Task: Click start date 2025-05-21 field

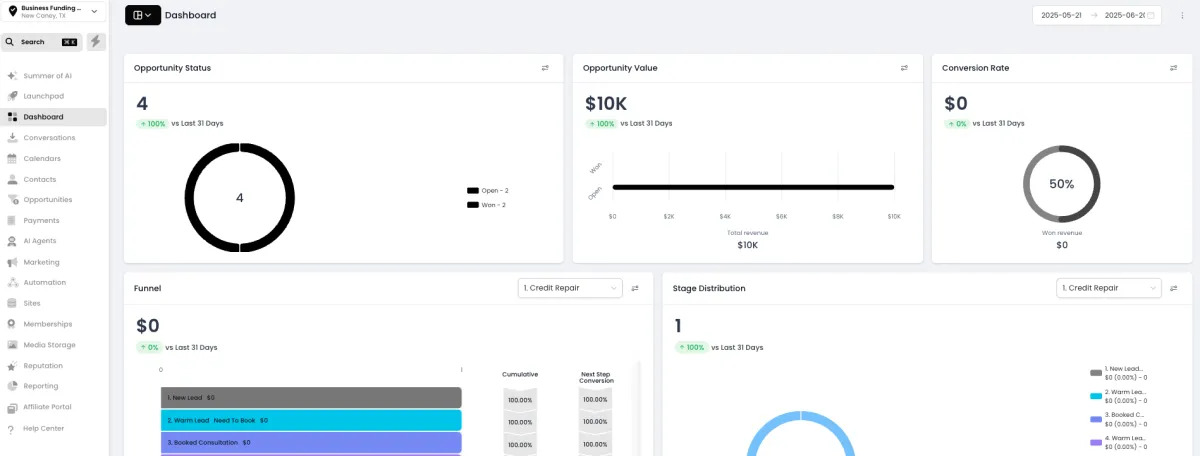Action: tap(1062, 15)
